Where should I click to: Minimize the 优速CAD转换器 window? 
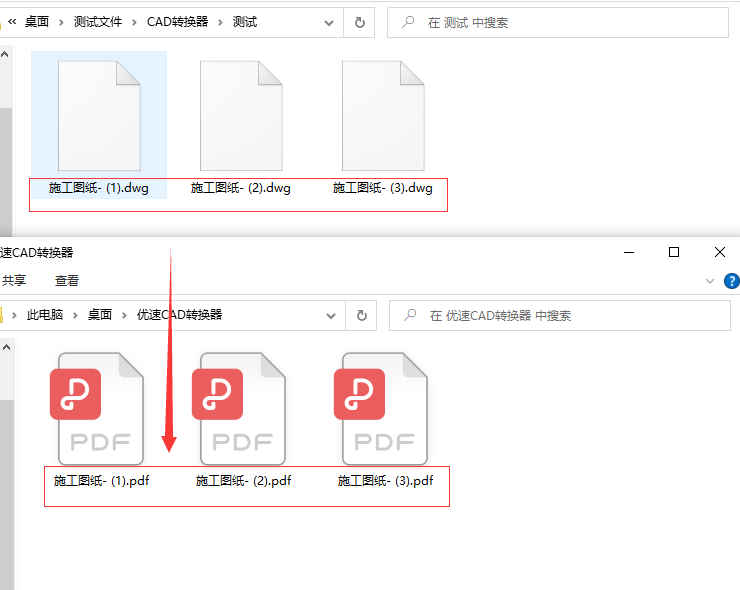pyautogui.click(x=629, y=253)
